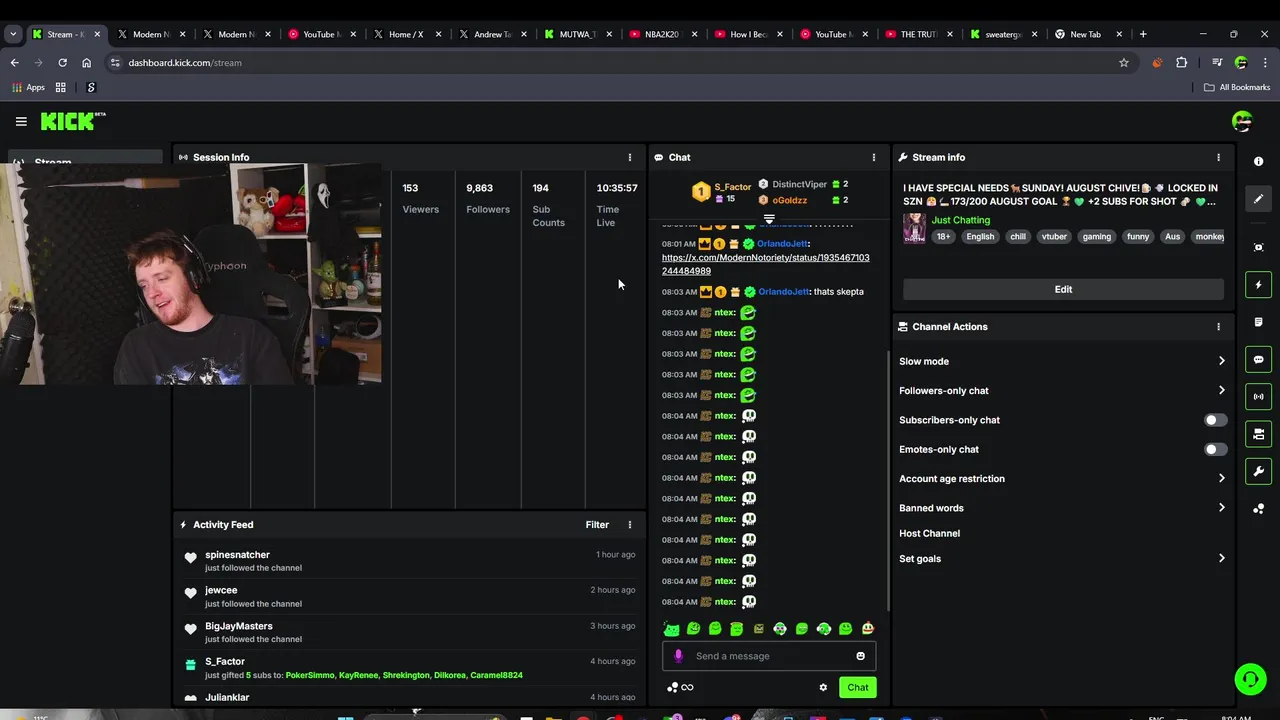Click the BigJayMasters follow entry
Image resolution: width=1280 pixels, height=720 pixels.
(410, 632)
